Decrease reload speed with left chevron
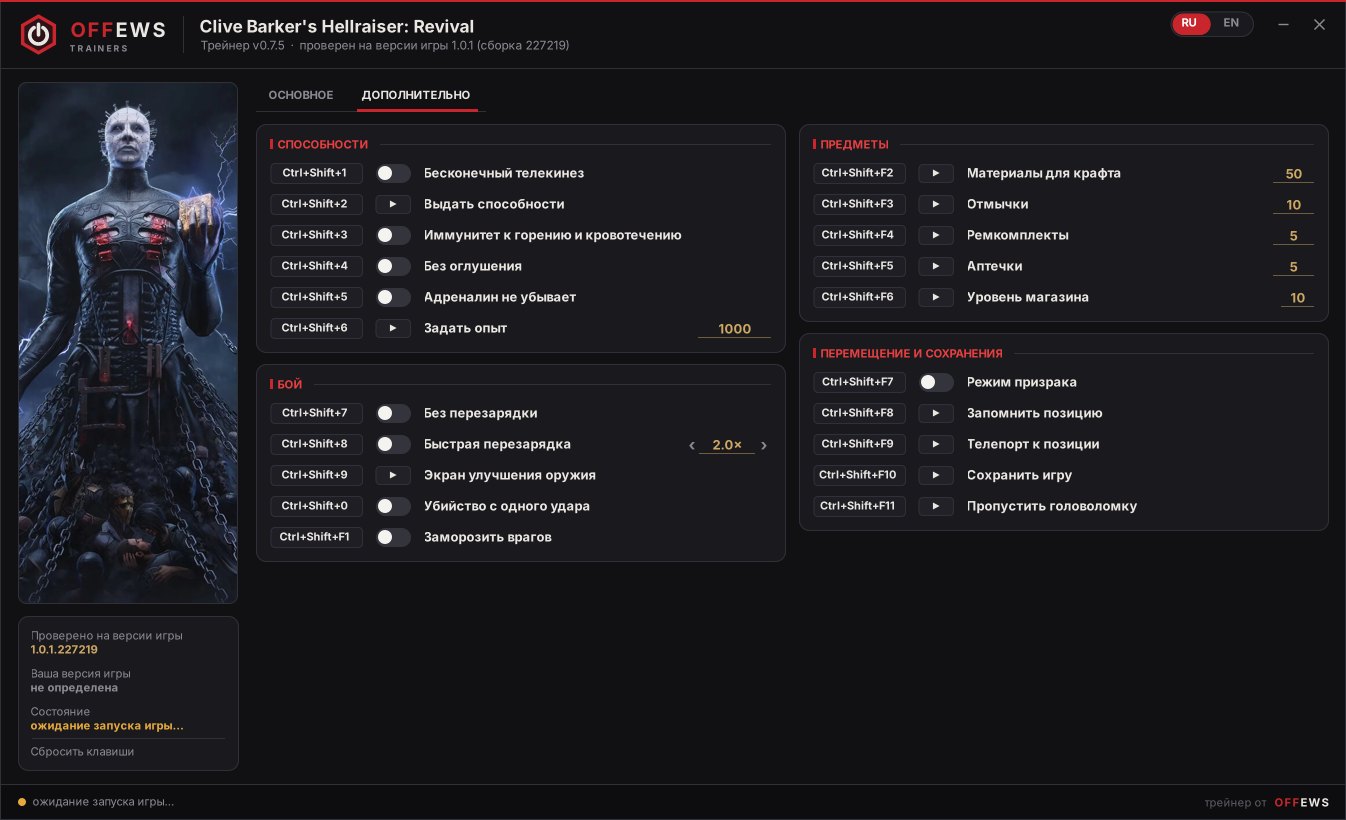Image resolution: width=1346 pixels, height=820 pixels. pos(691,445)
